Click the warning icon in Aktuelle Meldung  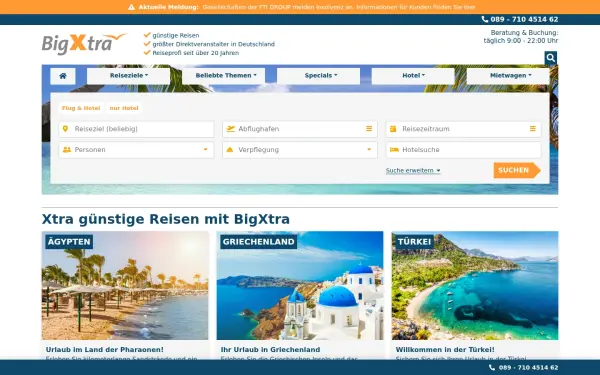131,7
